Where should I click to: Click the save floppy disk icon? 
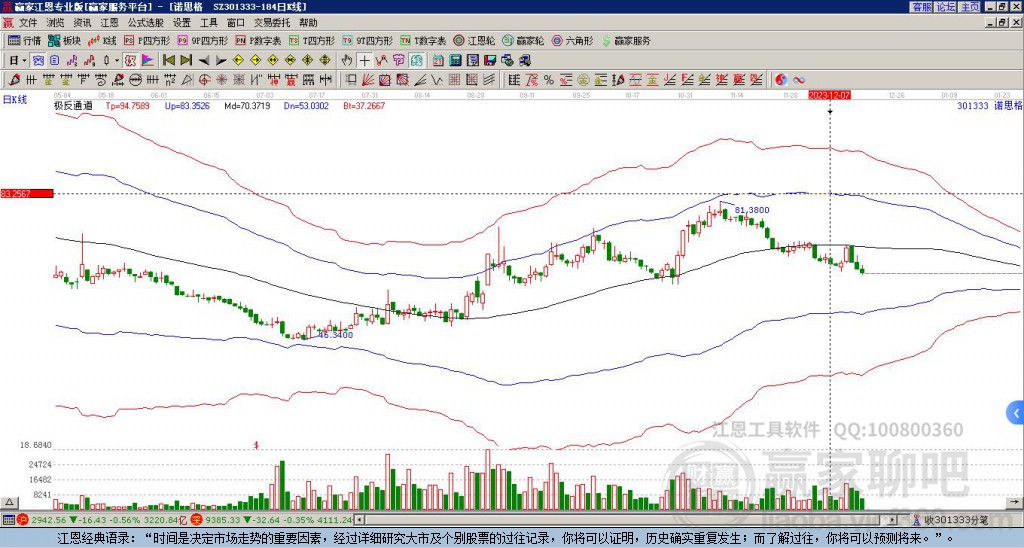click(x=490, y=61)
